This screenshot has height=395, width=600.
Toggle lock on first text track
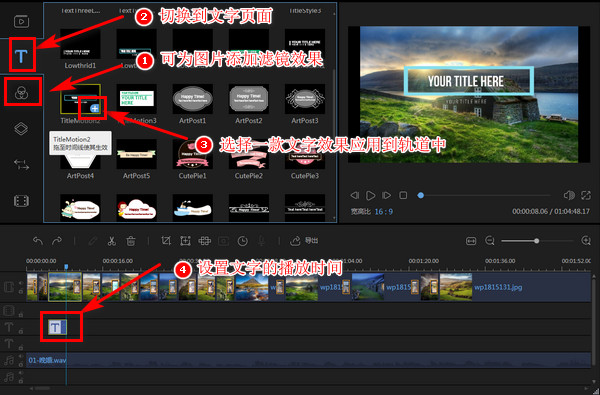click(x=21, y=331)
